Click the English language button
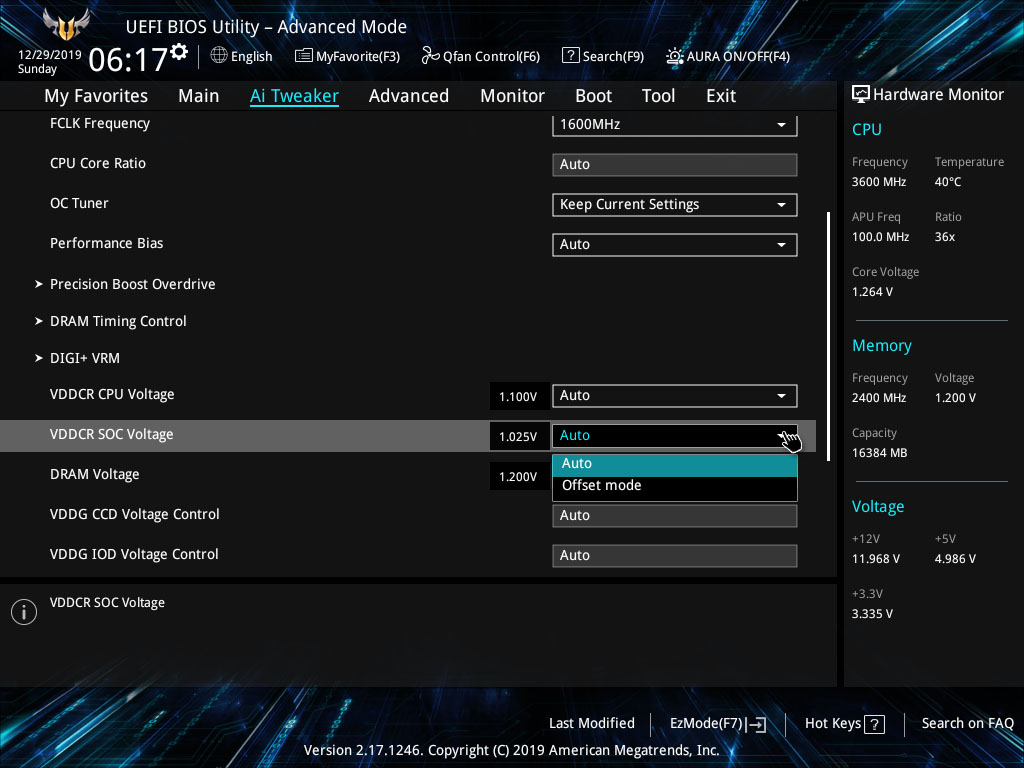1024x768 pixels. 251,57
